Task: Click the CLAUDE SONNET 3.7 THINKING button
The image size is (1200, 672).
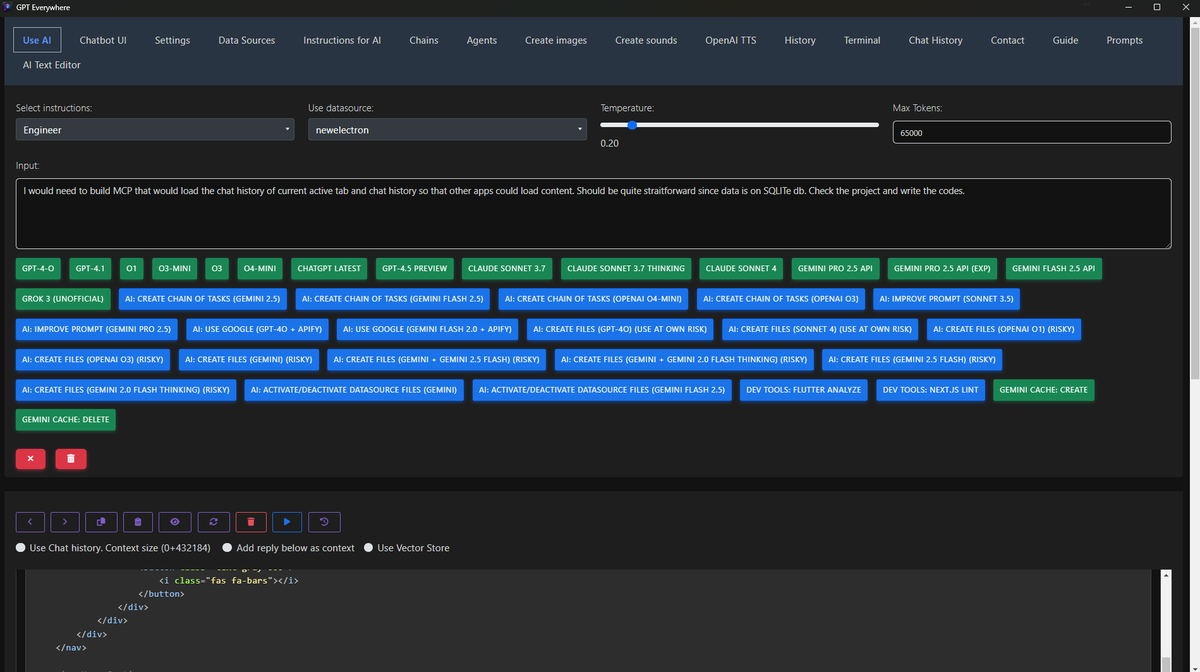Action: 626,268
